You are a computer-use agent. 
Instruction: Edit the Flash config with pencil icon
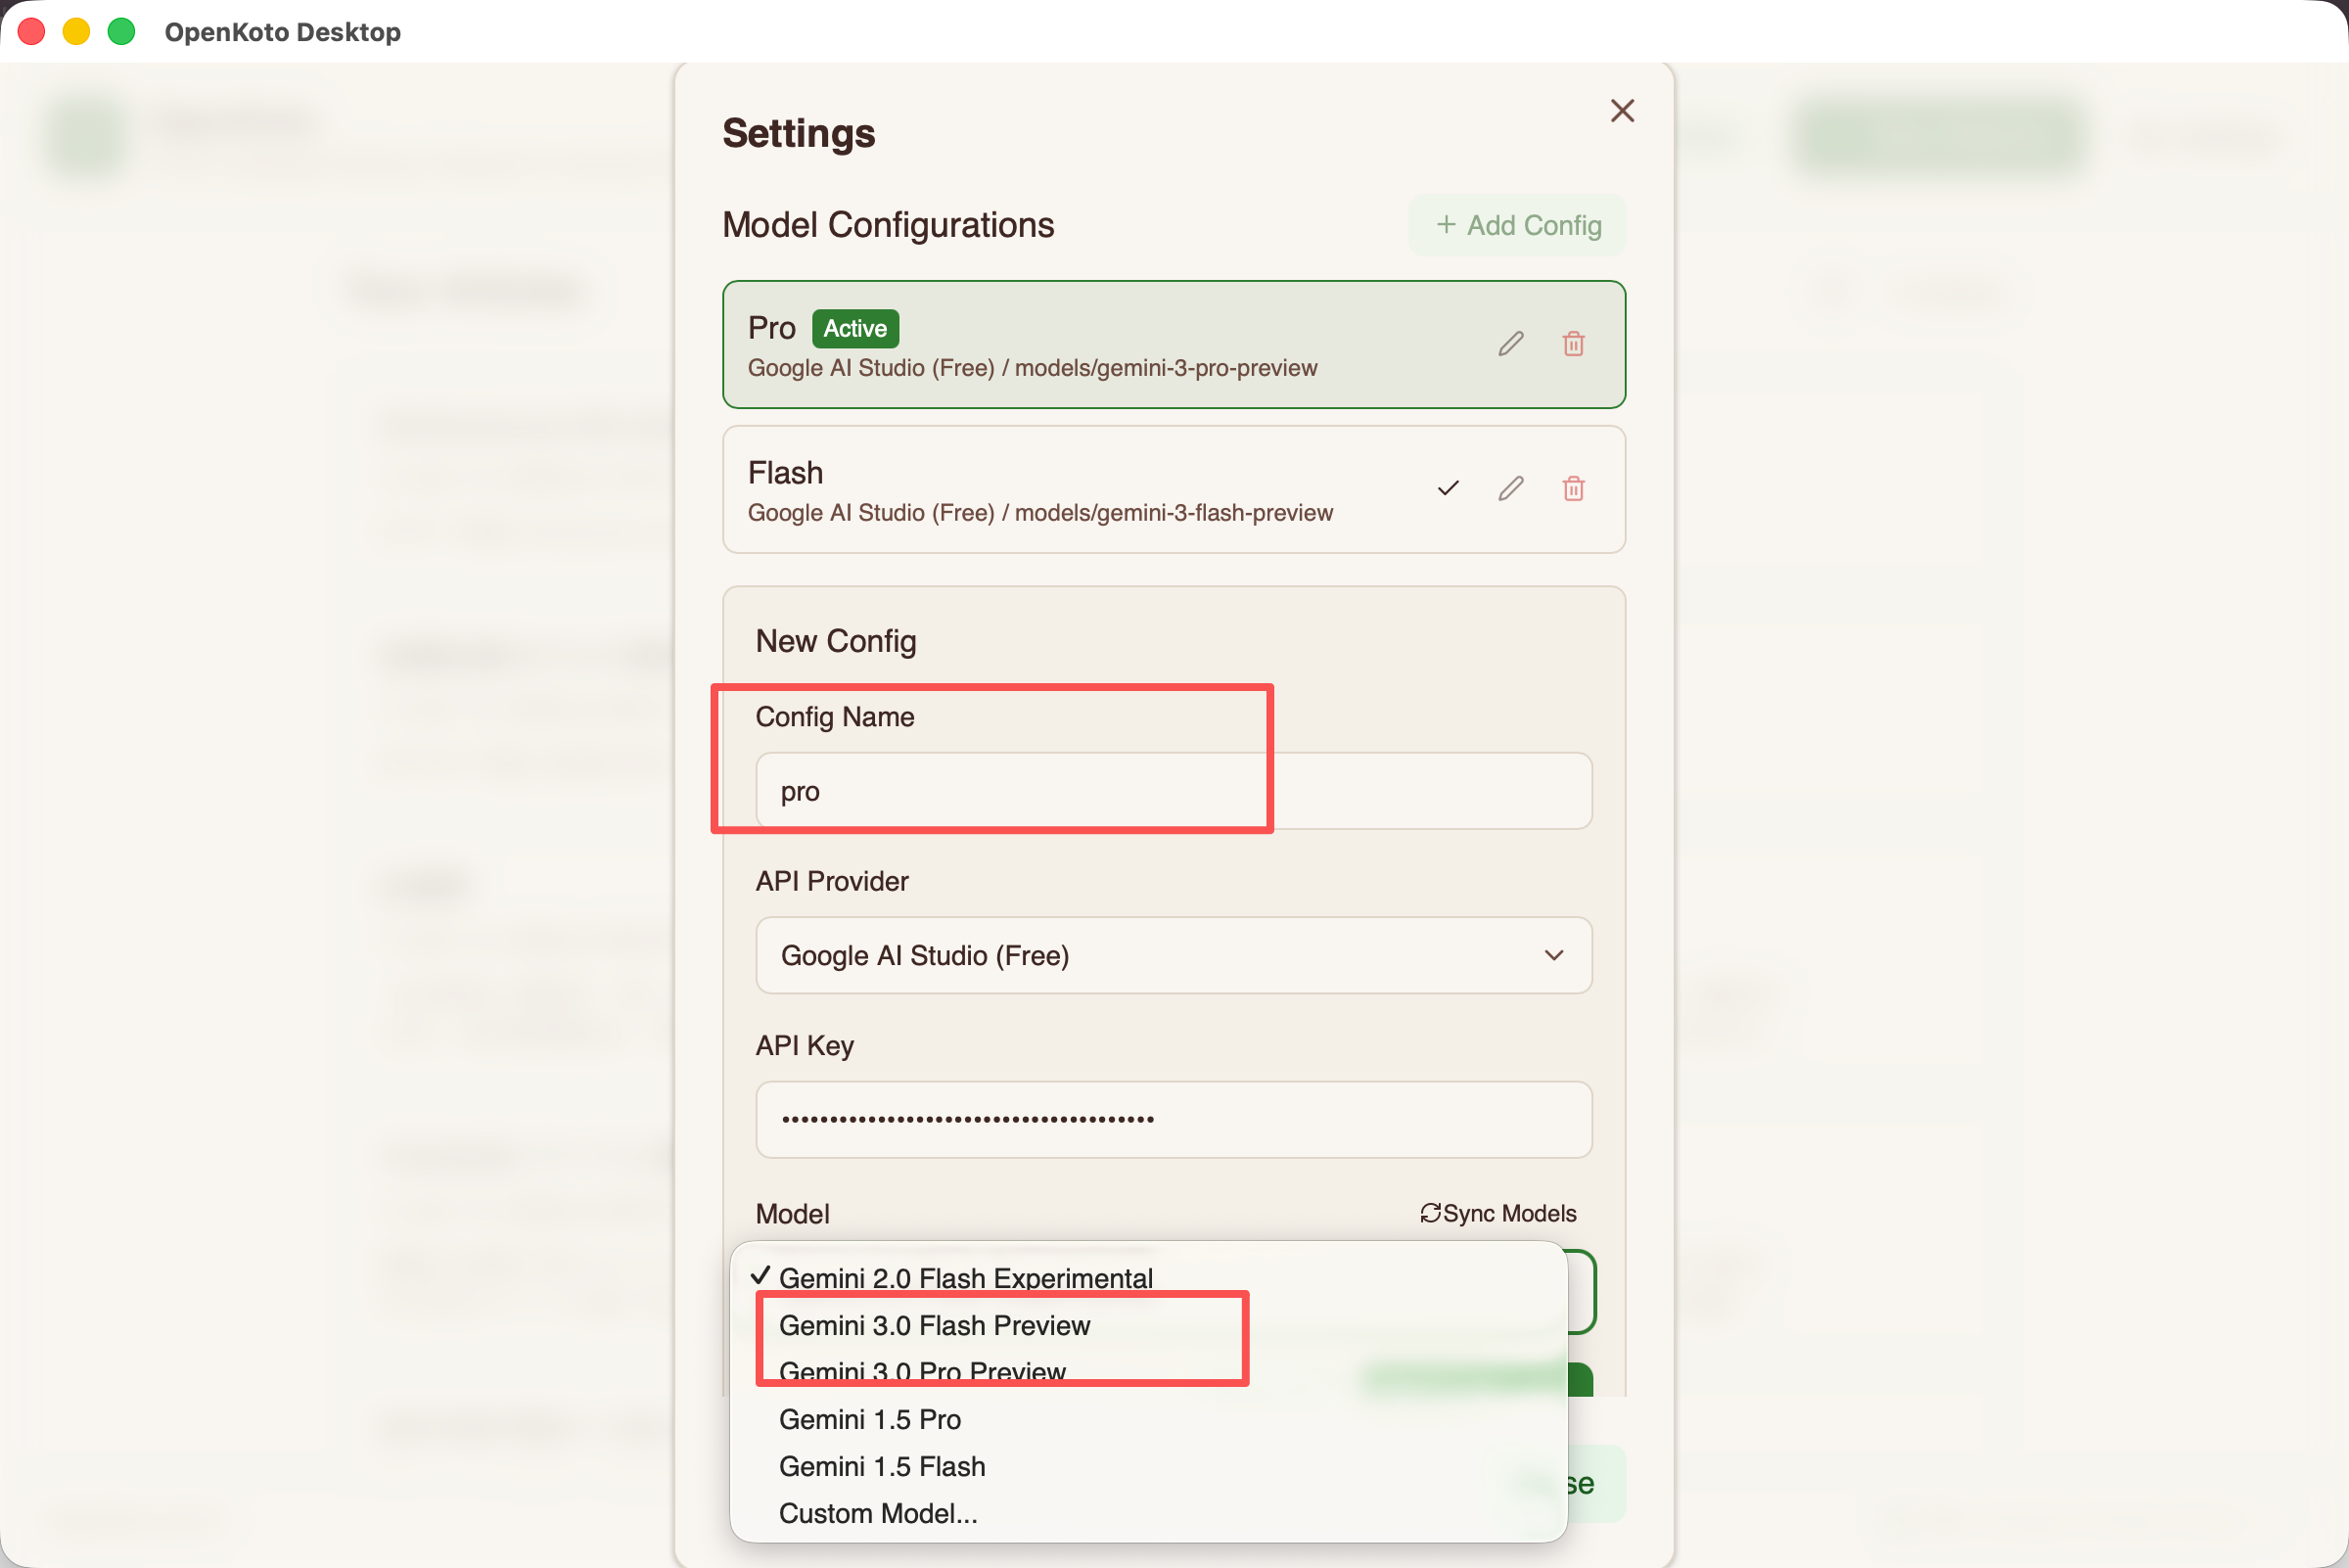tap(1510, 488)
